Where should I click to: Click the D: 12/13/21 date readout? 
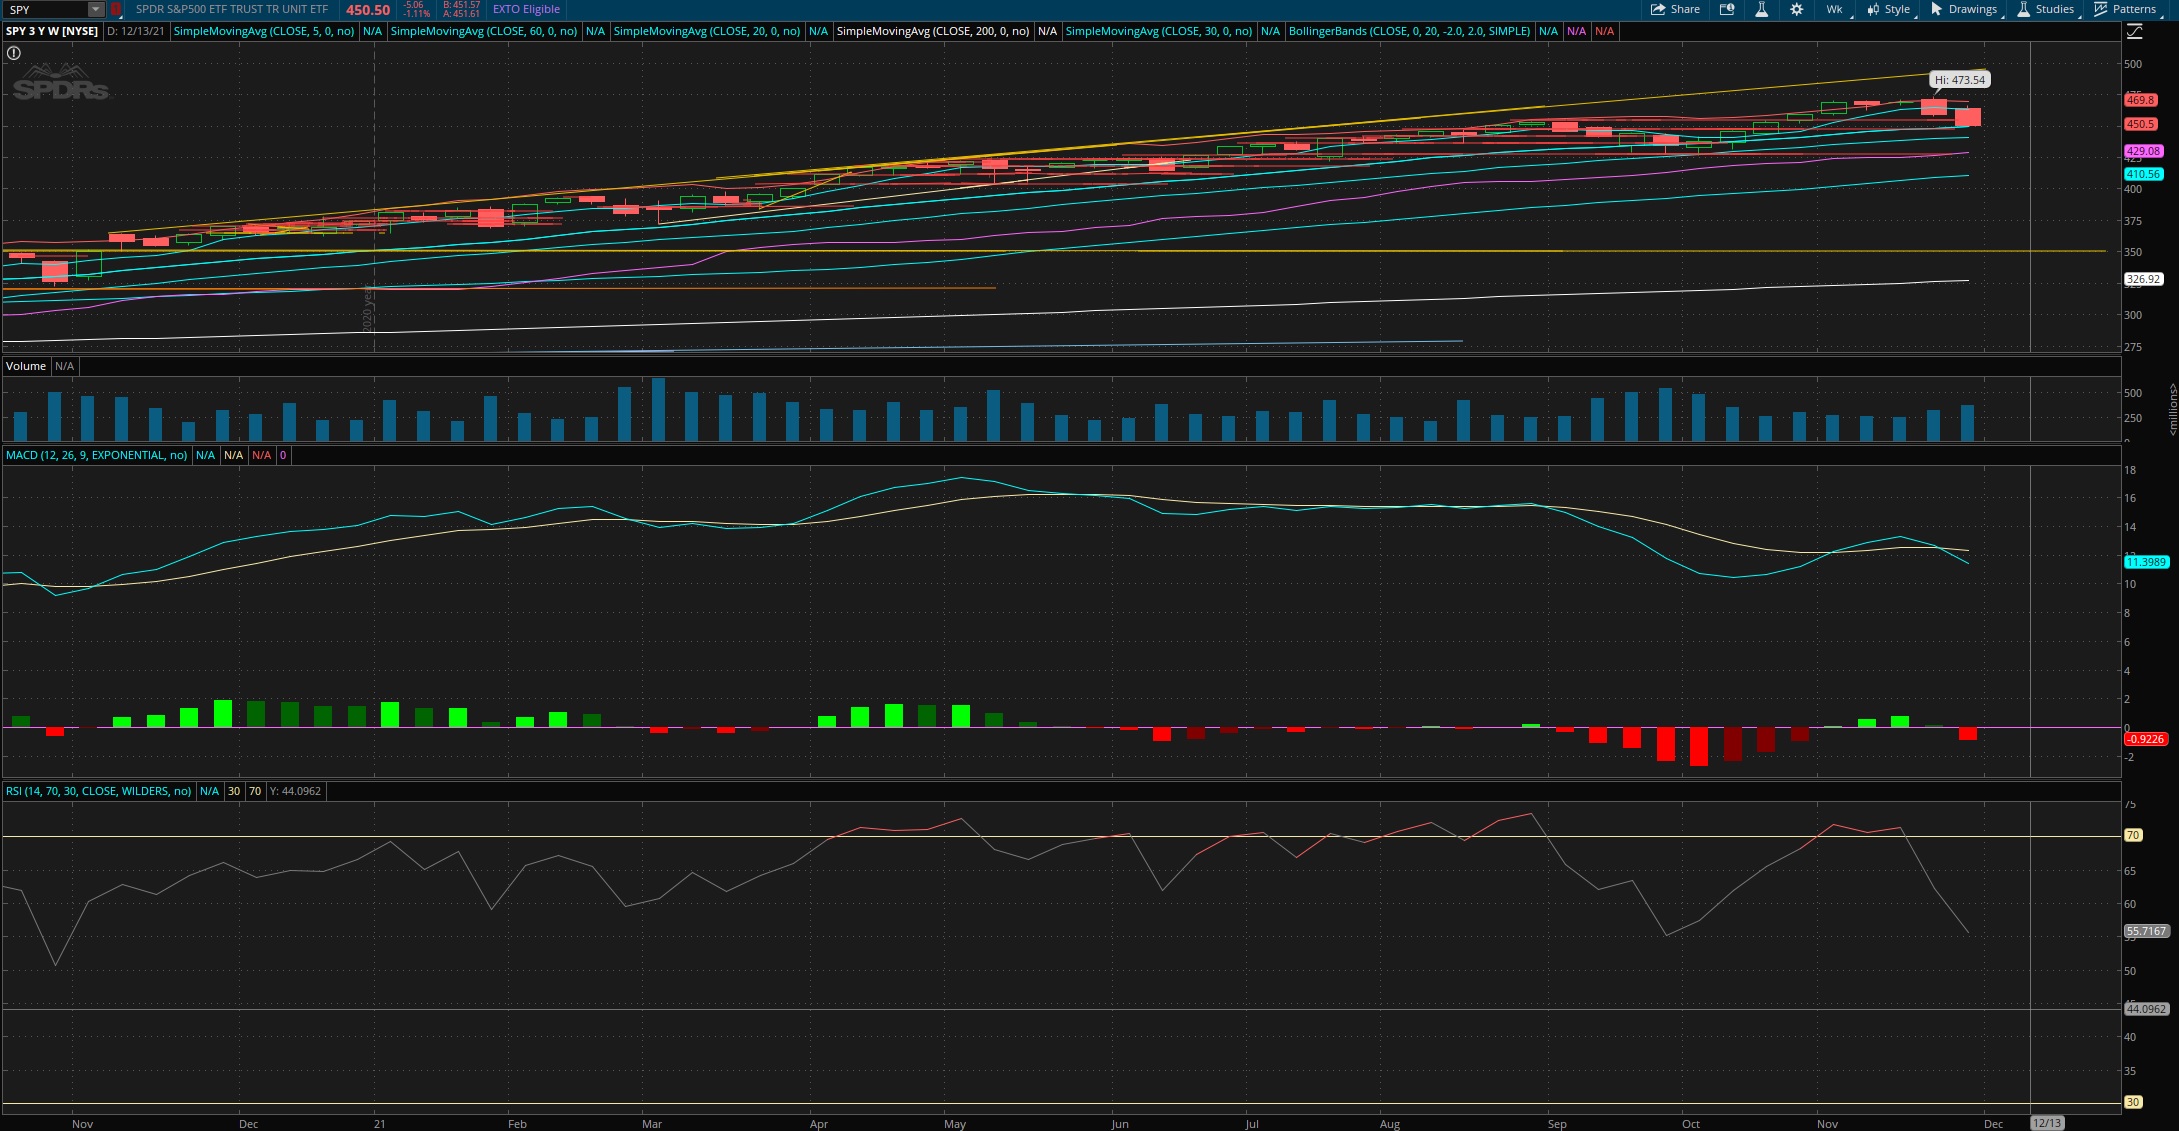tap(136, 31)
